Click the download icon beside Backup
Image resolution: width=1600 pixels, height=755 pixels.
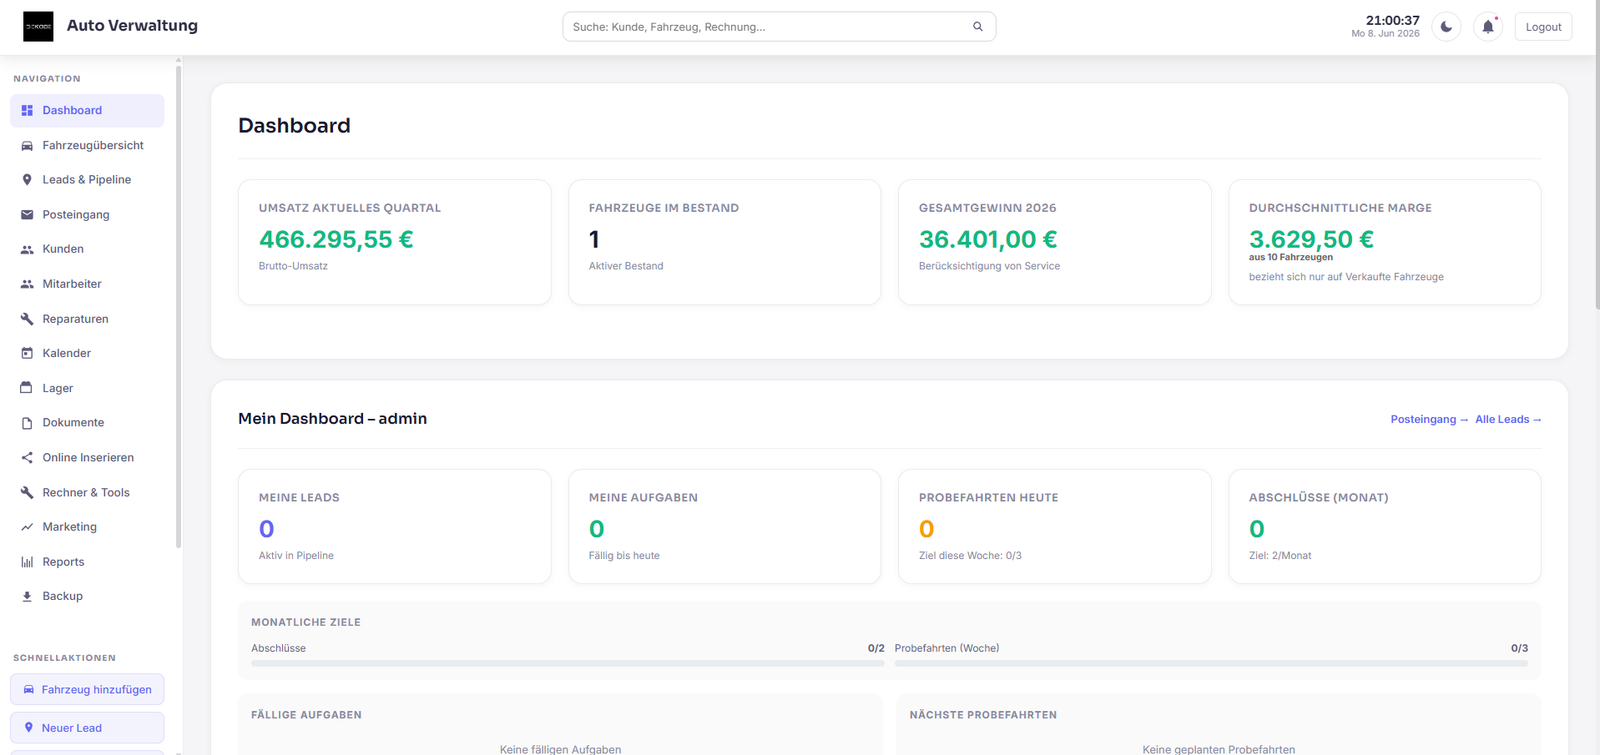(27, 596)
